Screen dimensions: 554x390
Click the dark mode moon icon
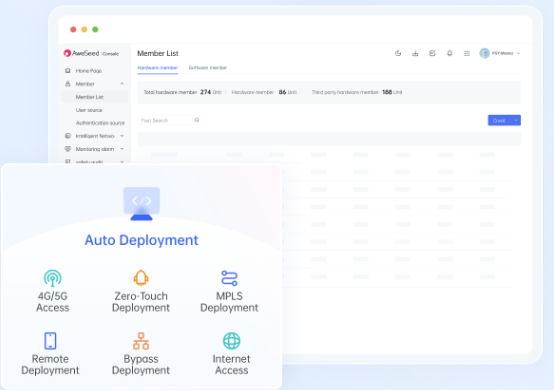[x=398, y=53]
